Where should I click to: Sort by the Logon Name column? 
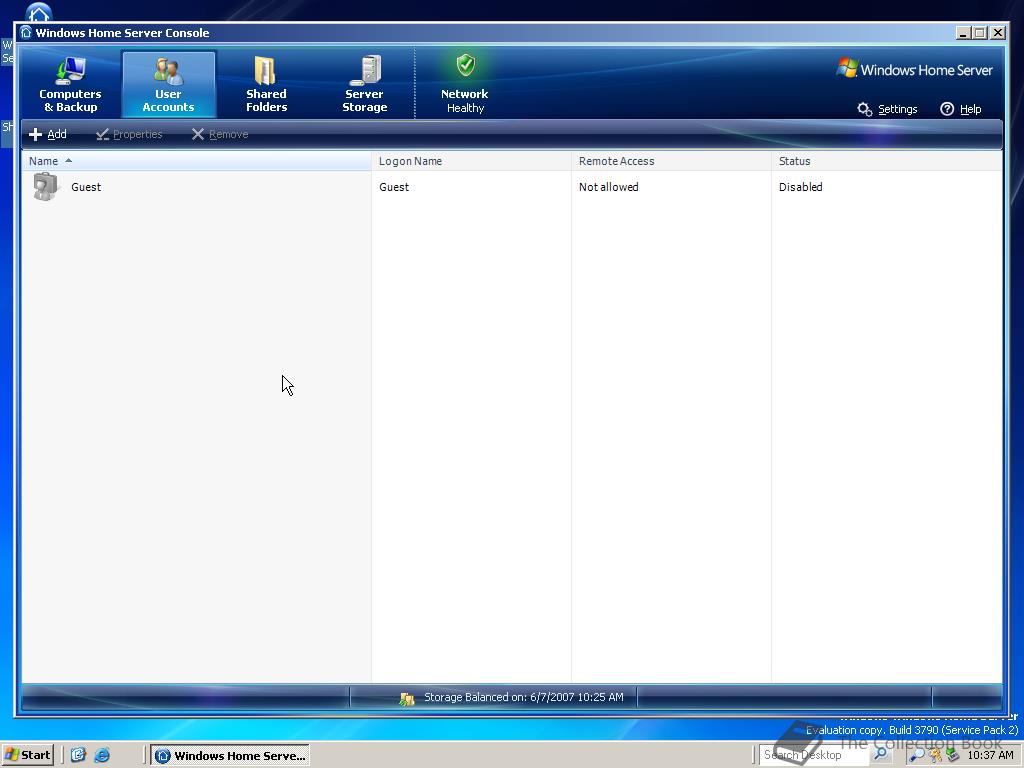(x=471, y=161)
